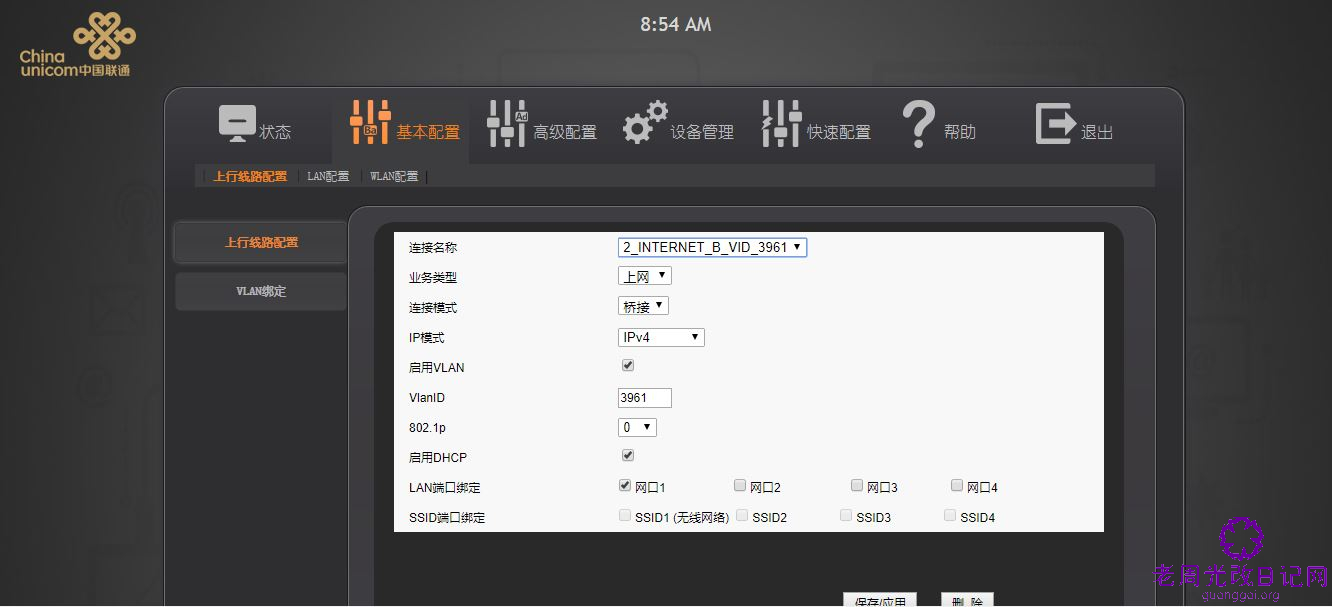Click the 连接模式 label
This screenshot has width=1332, height=607.
pos(432,307)
